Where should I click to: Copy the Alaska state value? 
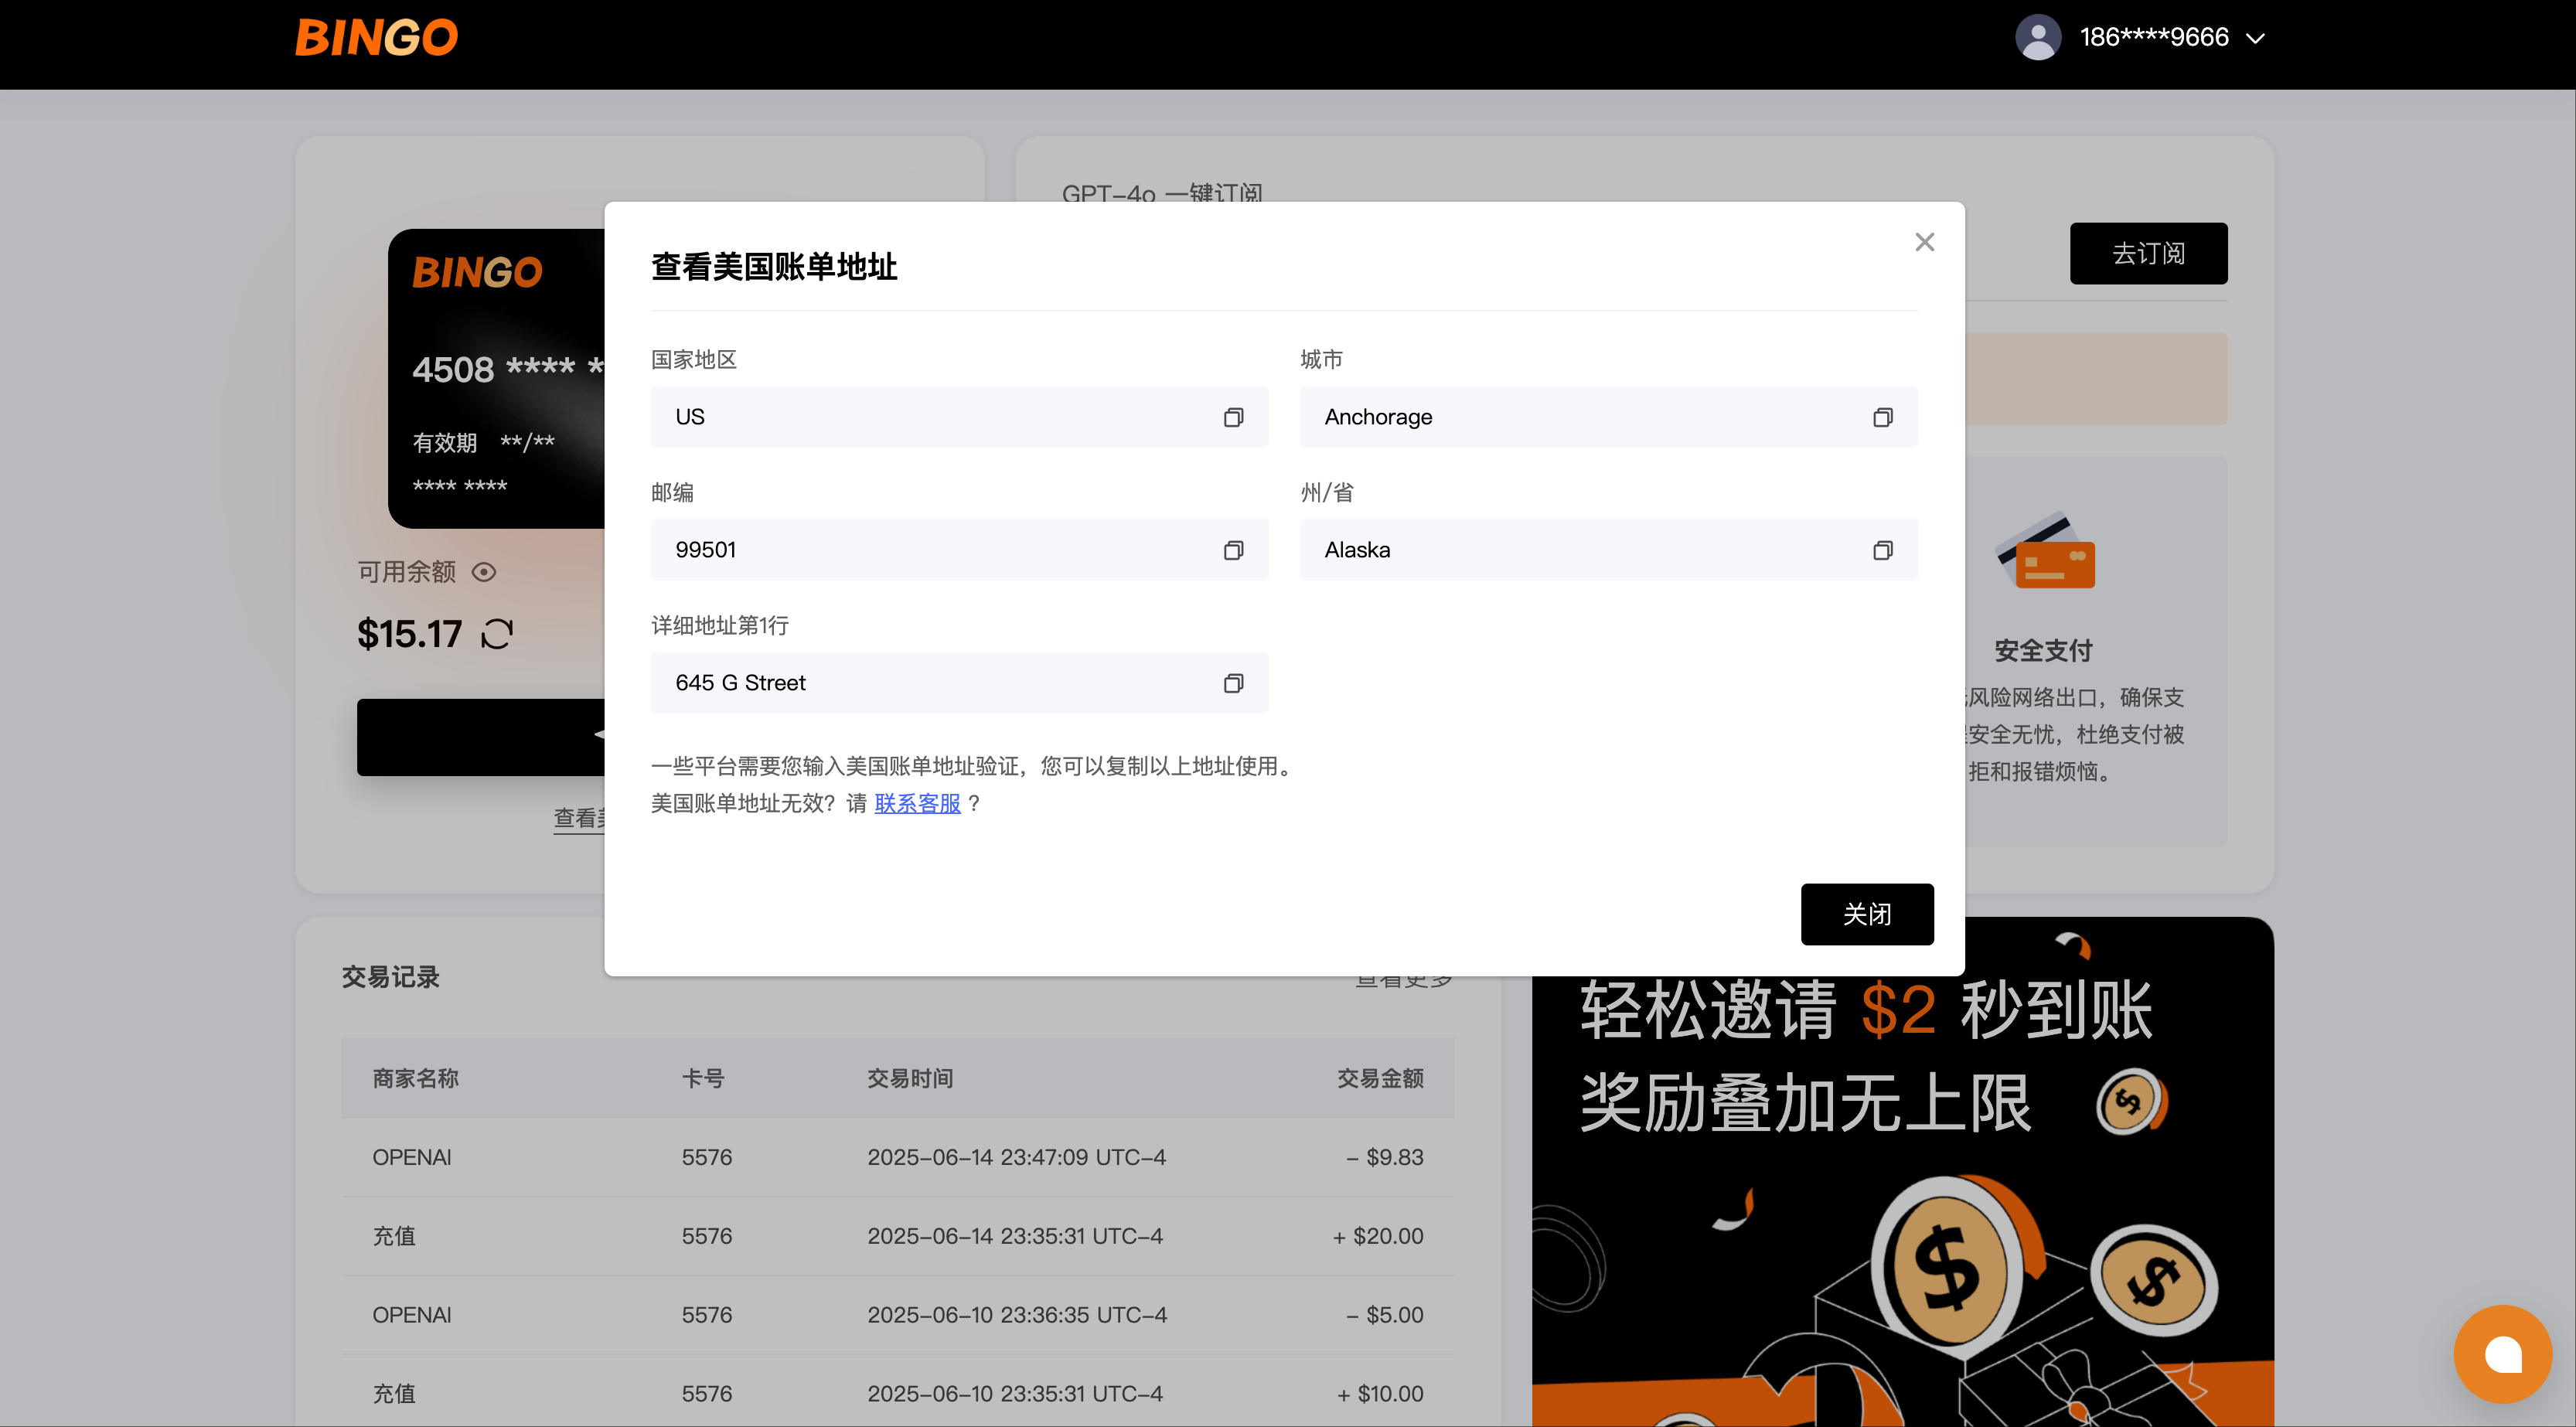[1882, 550]
